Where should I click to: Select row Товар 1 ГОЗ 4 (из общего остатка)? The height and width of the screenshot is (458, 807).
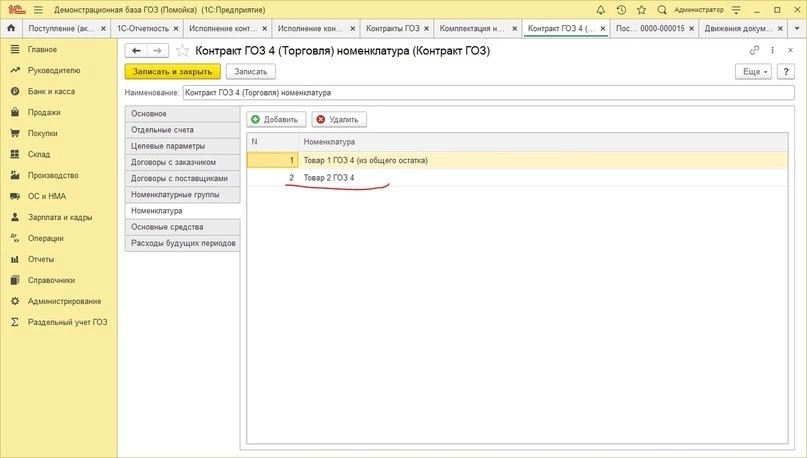(517, 161)
